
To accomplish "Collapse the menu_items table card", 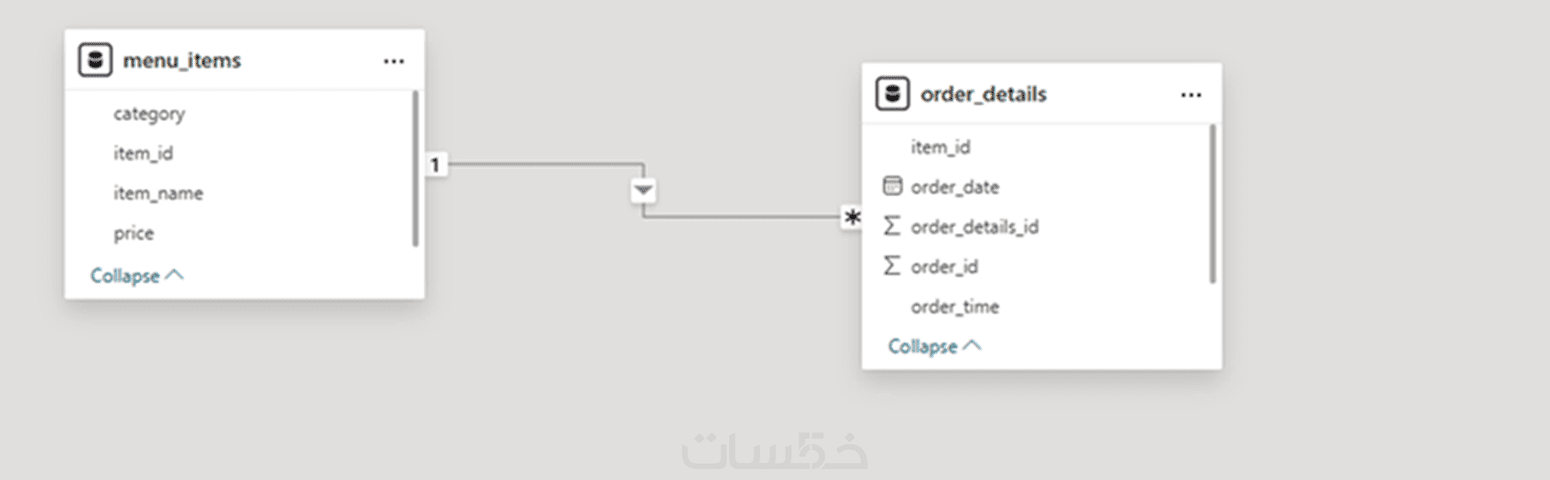I will click(x=137, y=276).
